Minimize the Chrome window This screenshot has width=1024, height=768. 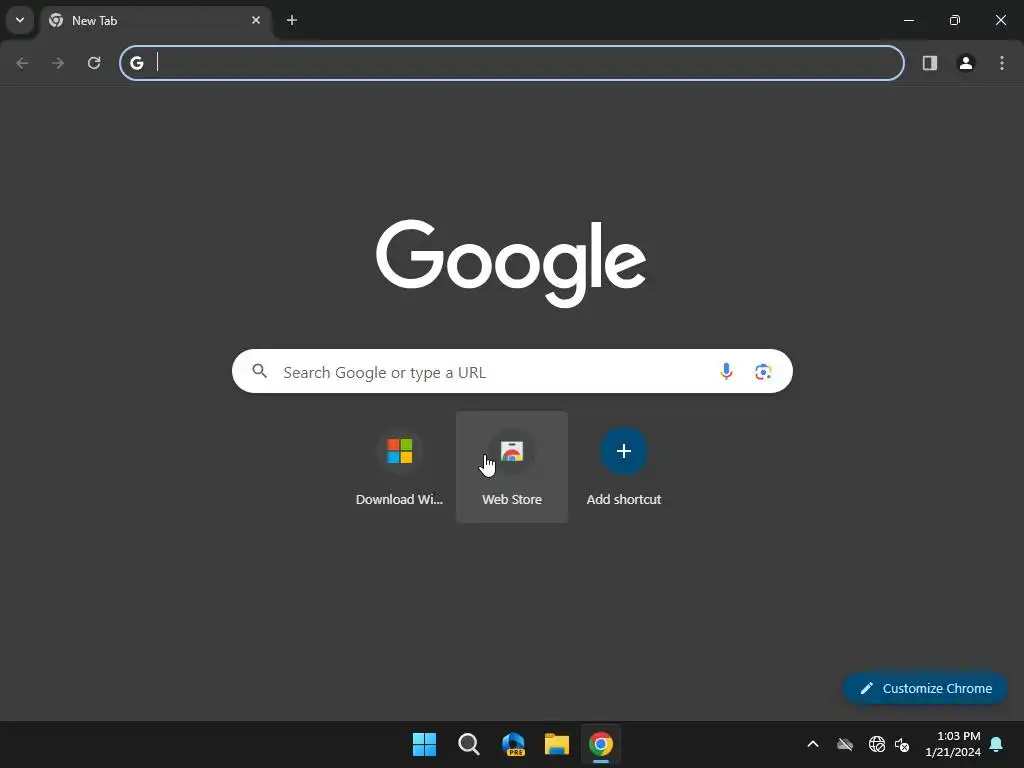point(908,20)
